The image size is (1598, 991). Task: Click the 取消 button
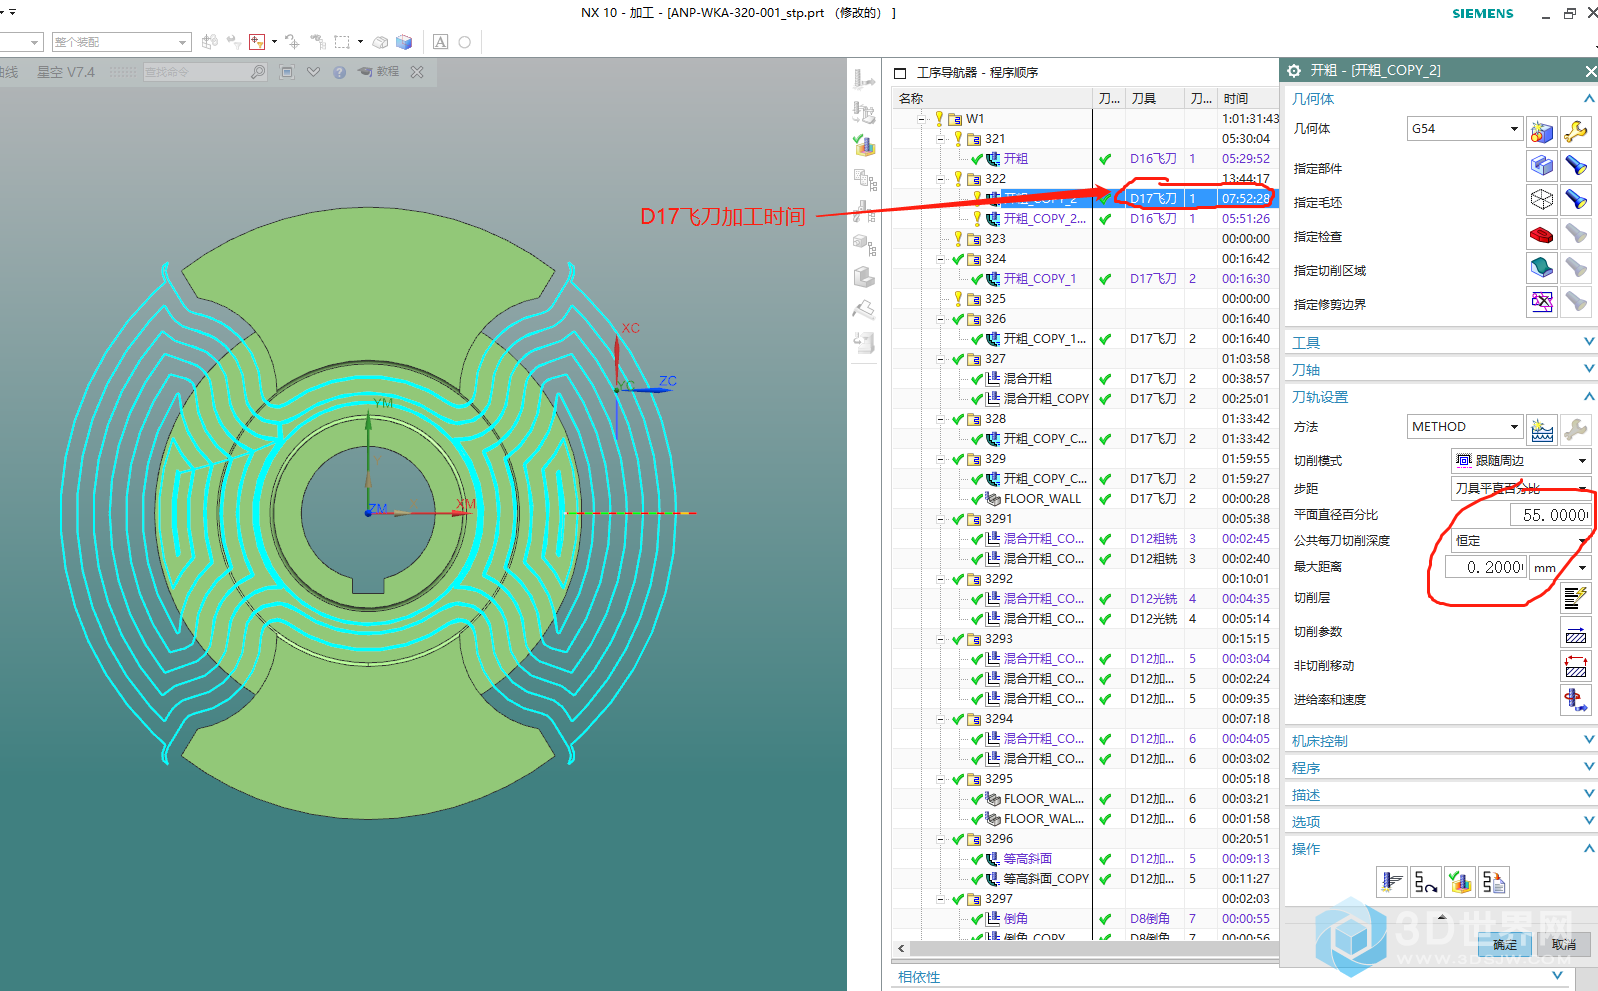coord(1564,944)
